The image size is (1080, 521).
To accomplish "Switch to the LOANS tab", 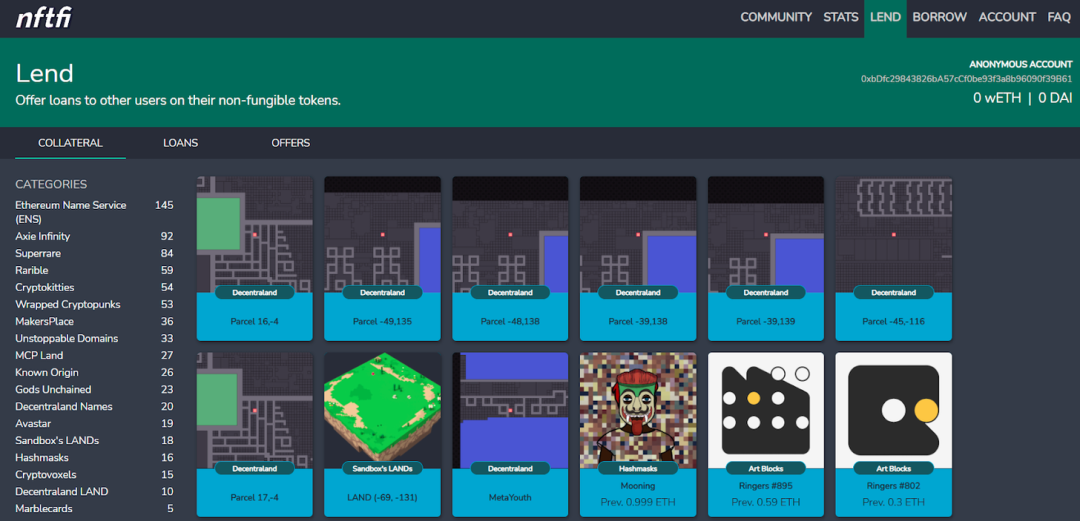I will [x=180, y=143].
